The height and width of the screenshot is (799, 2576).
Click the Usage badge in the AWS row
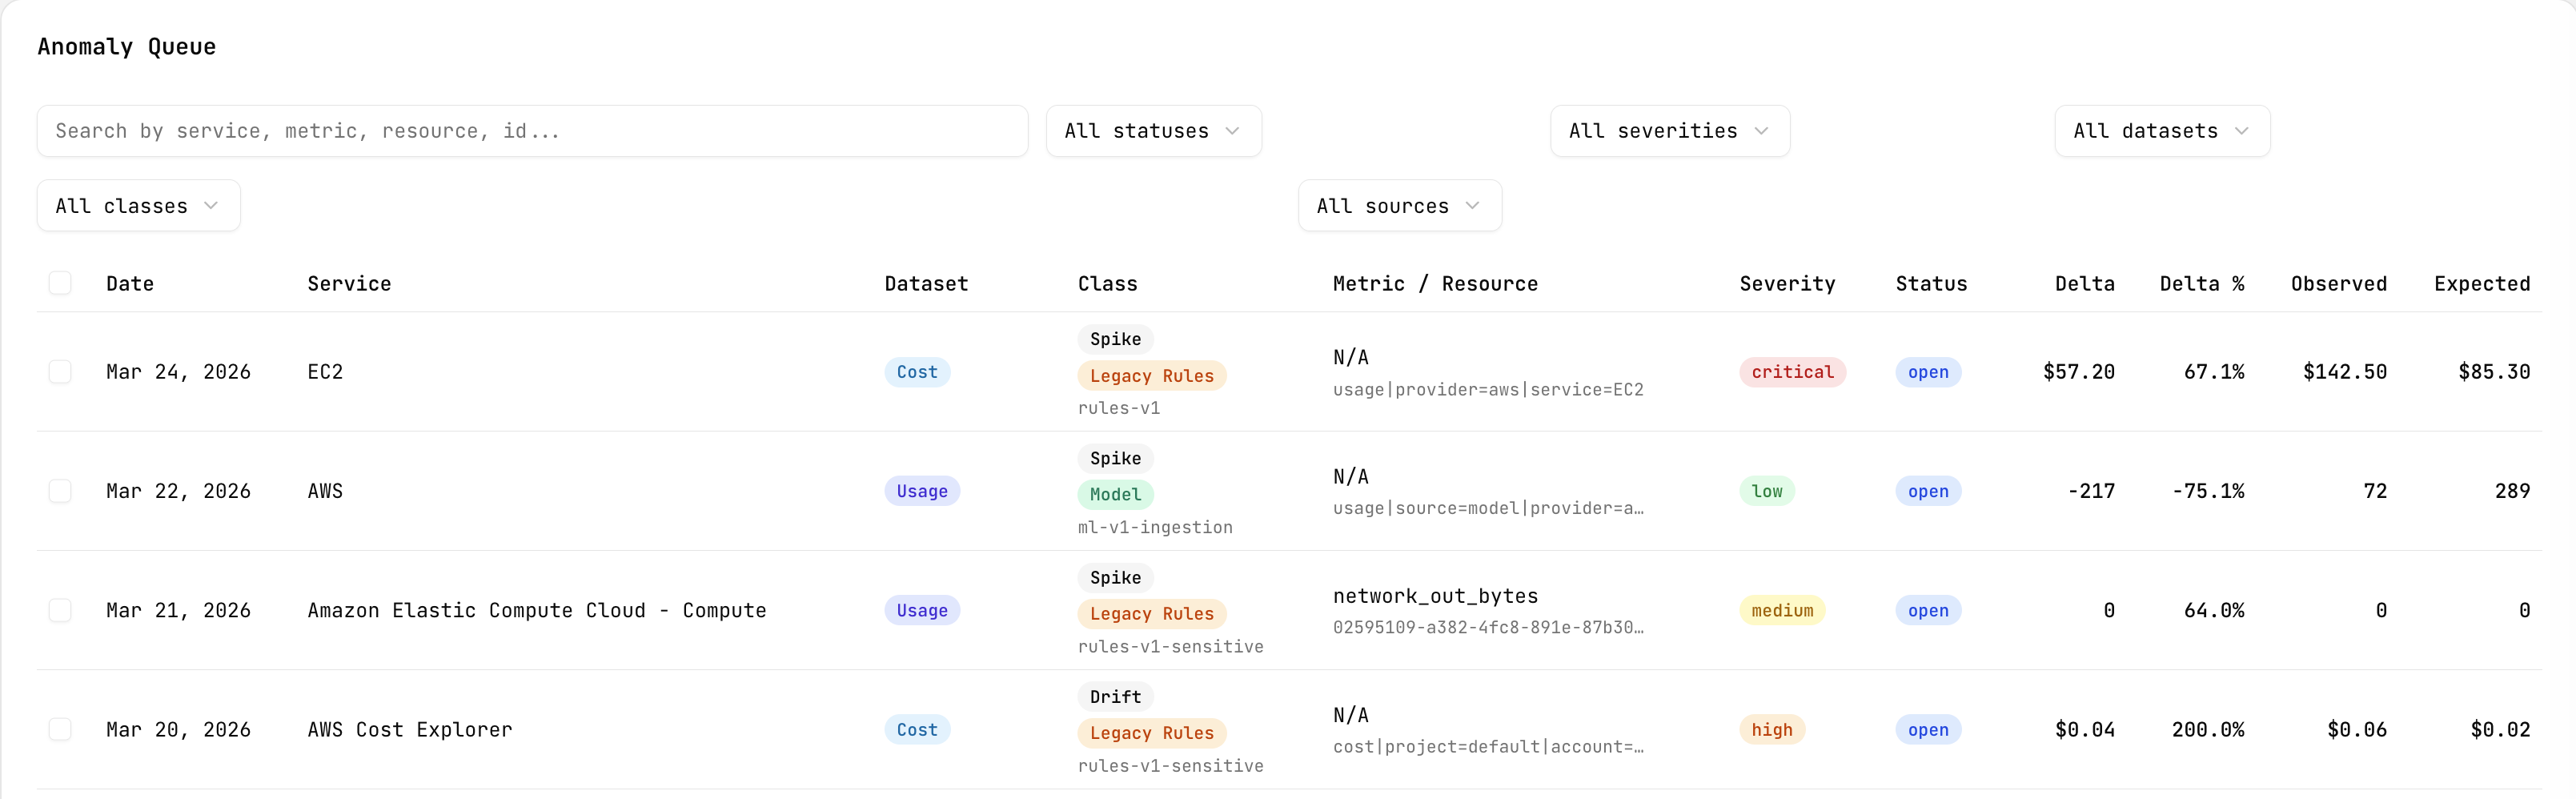click(921, 491)
